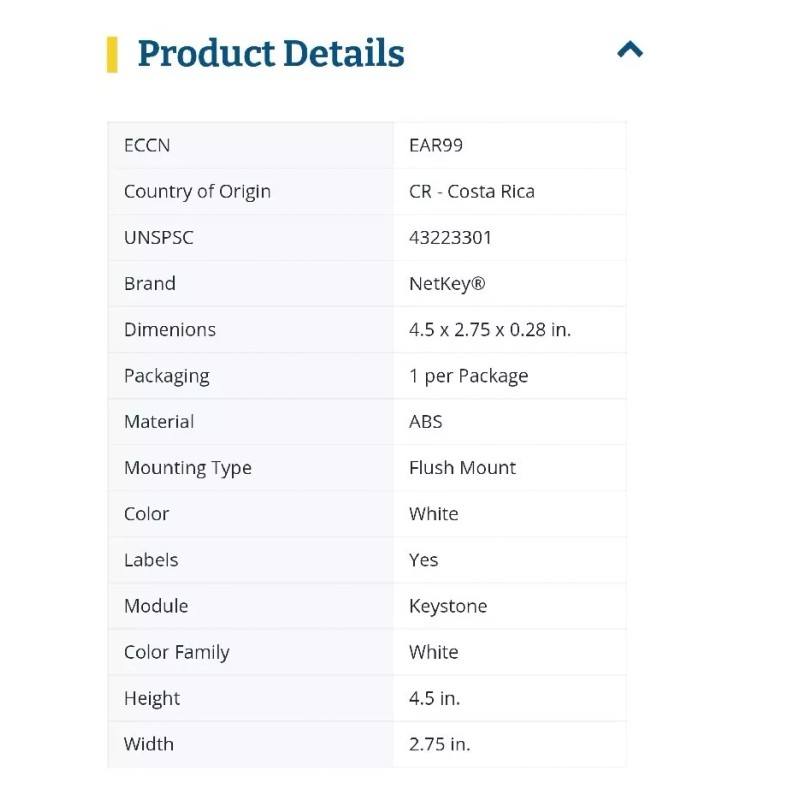Click the Yes value for Labels
Screen dimensions: 800x800
pyautogui.click(x=424, y=559)
